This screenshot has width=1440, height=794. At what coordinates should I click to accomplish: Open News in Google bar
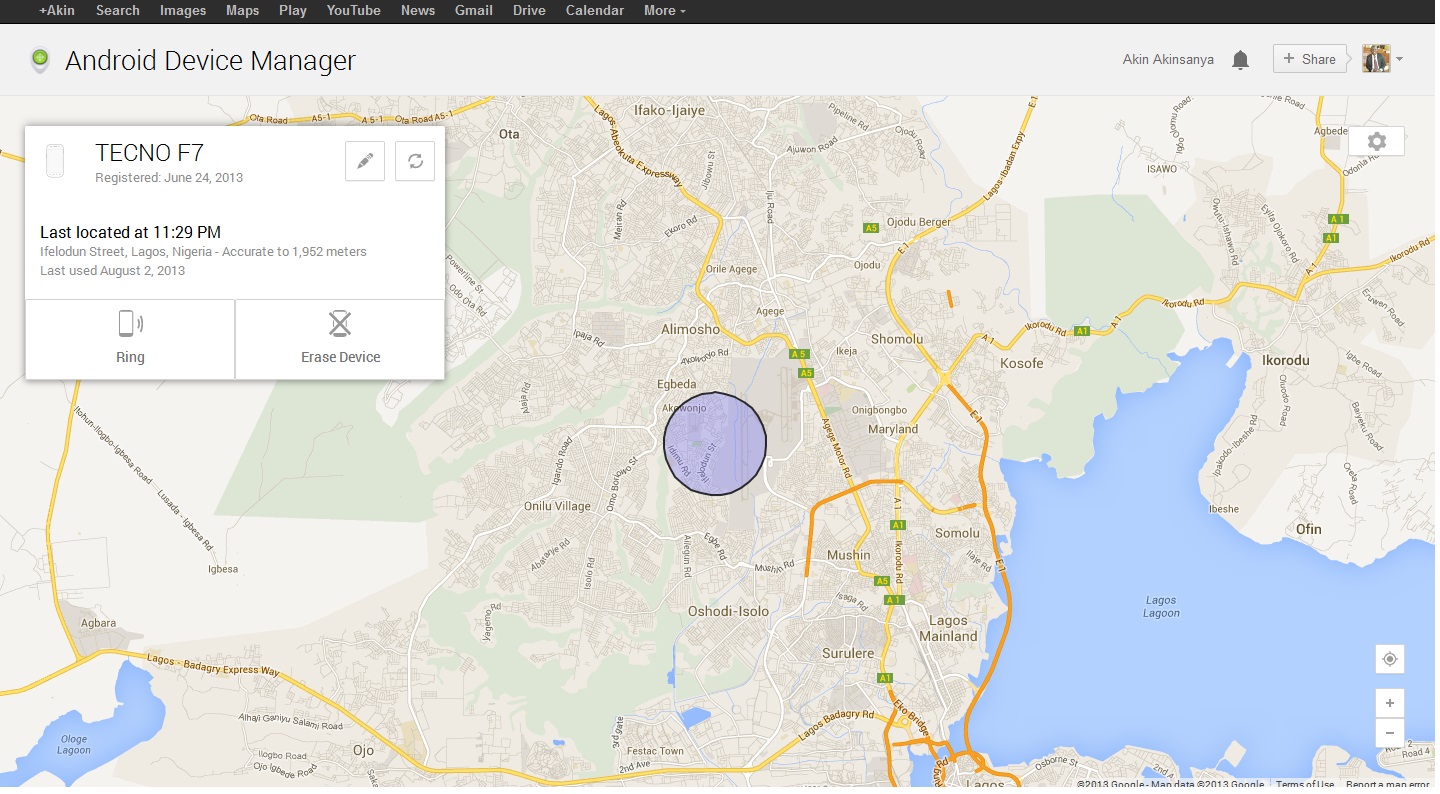pos(418,10)
